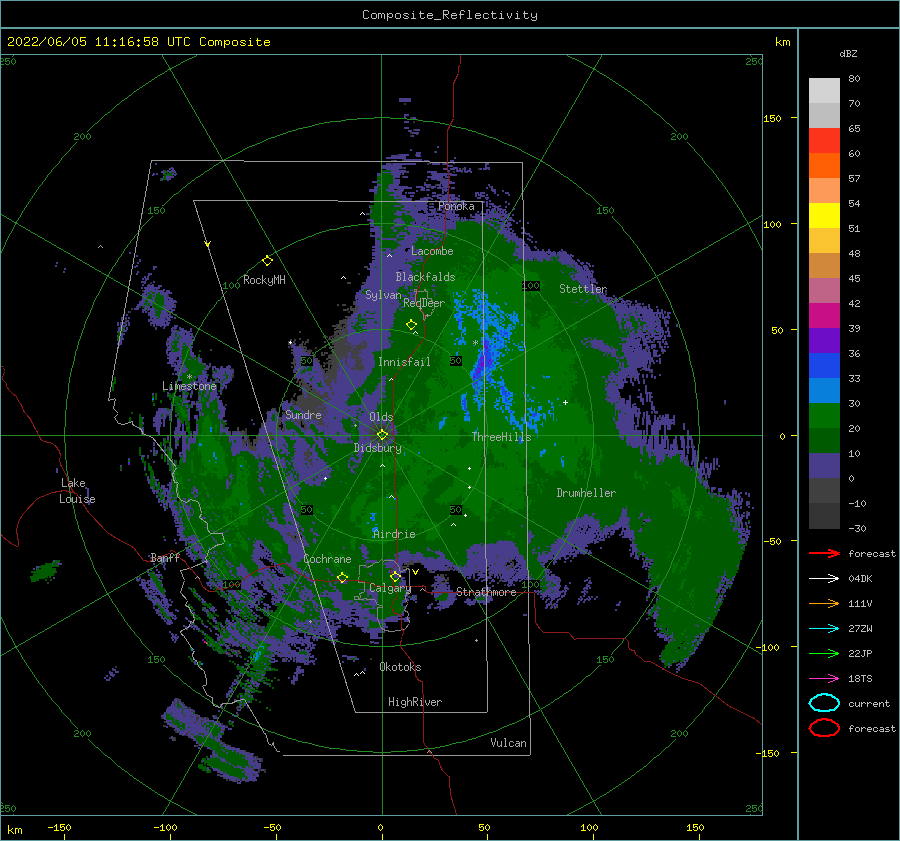Click the Lake Louise label
Viewport: 900px width, 841px height.
tap(77, 491)
